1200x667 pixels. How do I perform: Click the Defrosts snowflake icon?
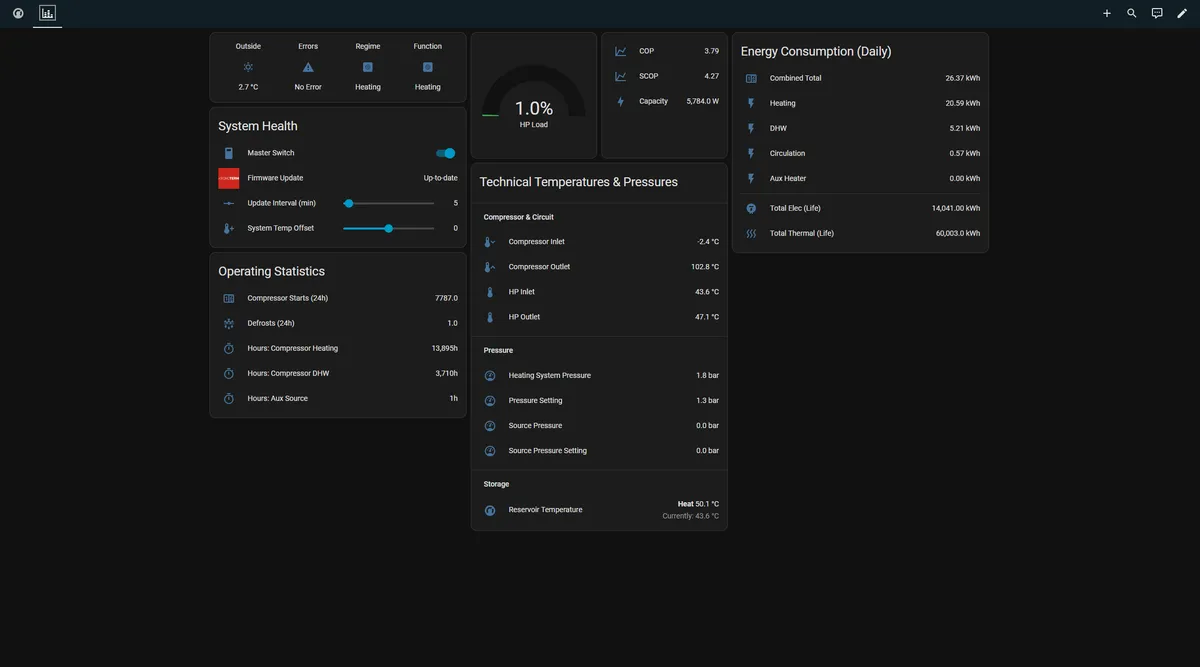pos(229,323)
